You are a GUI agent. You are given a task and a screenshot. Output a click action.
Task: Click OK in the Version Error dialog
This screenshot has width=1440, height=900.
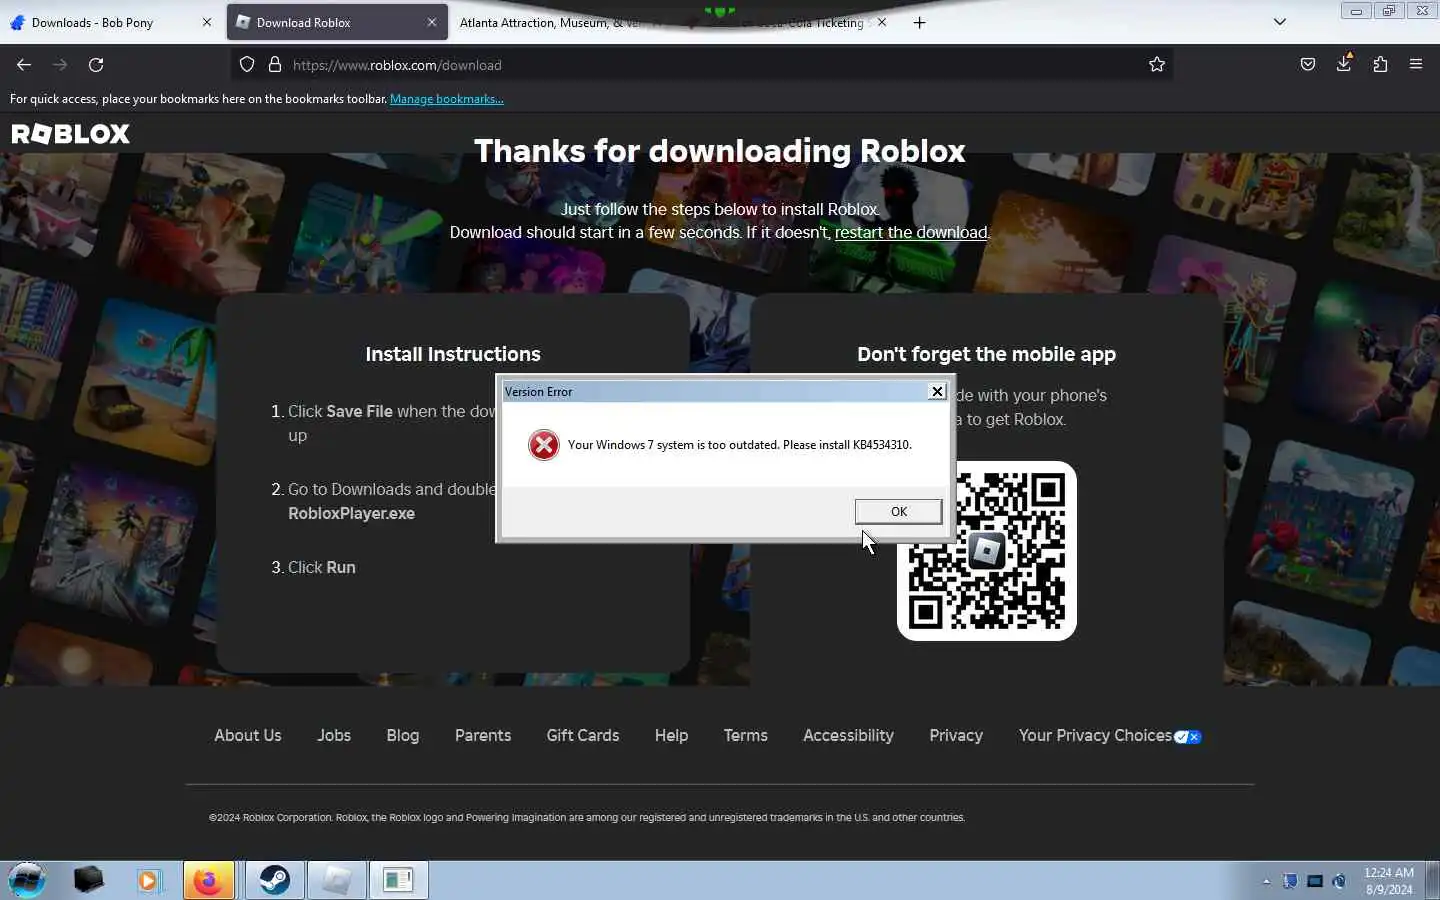(x=898, y=511)
